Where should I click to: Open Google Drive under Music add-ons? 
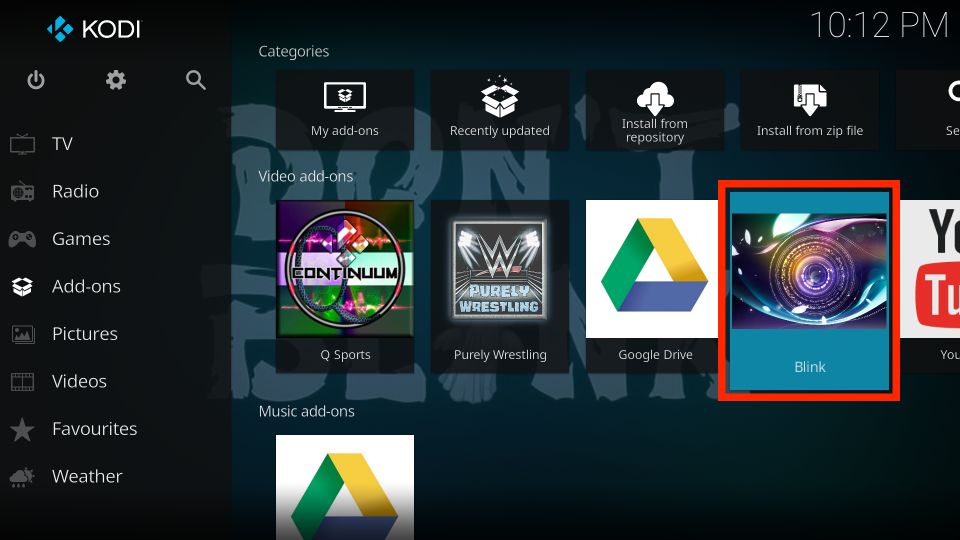coord(345,487)
